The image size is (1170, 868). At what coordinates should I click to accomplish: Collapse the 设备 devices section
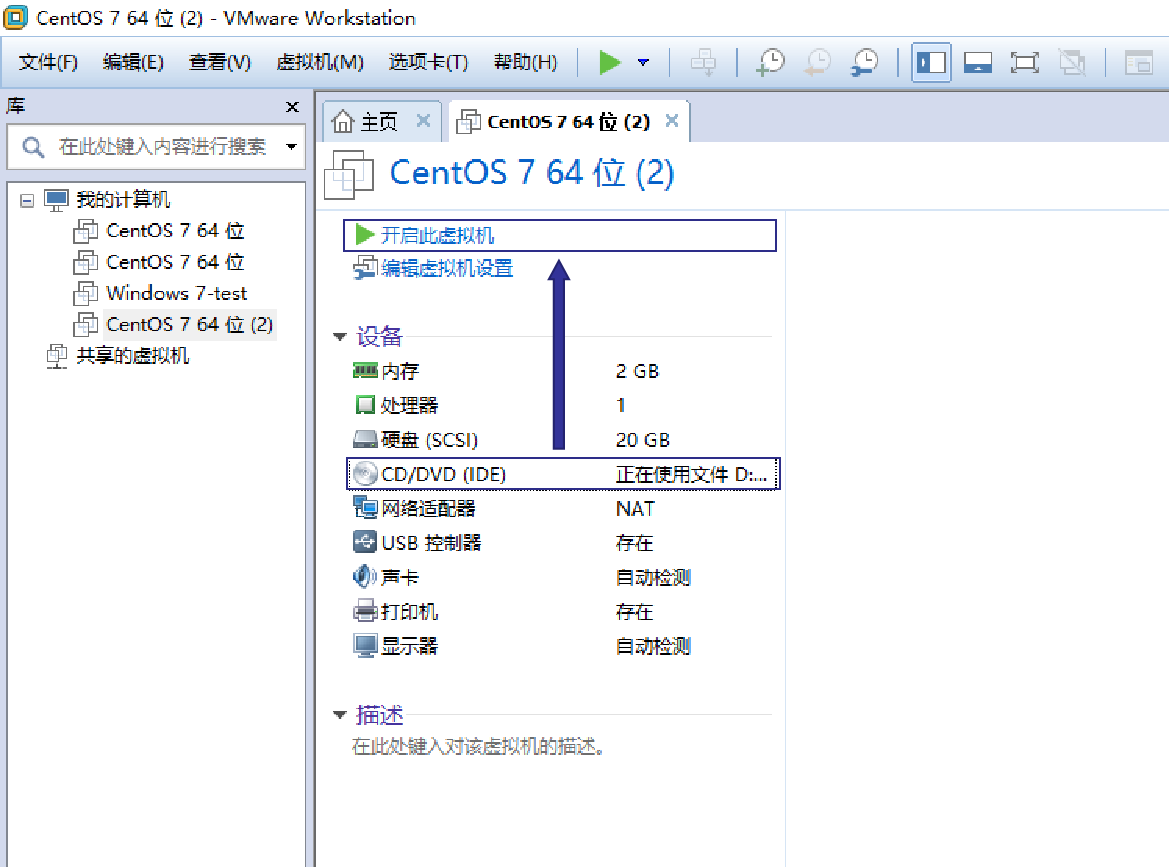pyautogui.click(x=340, y=337)
